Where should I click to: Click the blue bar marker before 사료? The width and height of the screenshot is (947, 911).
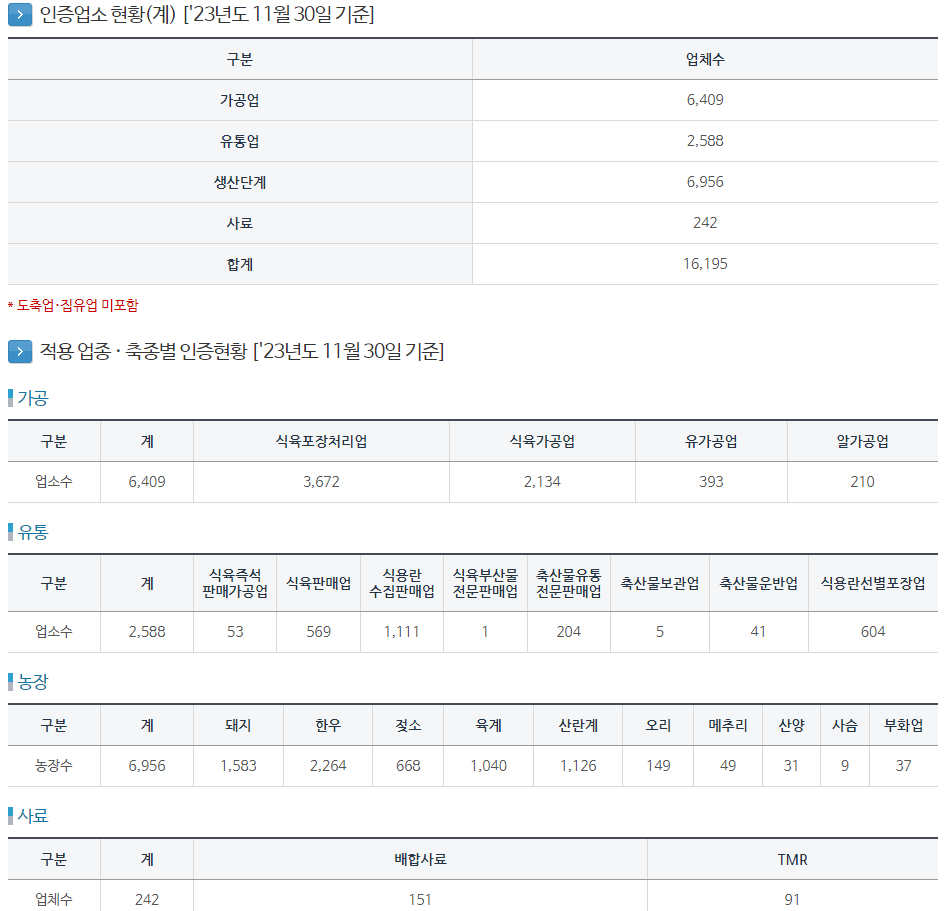(11, 816)
